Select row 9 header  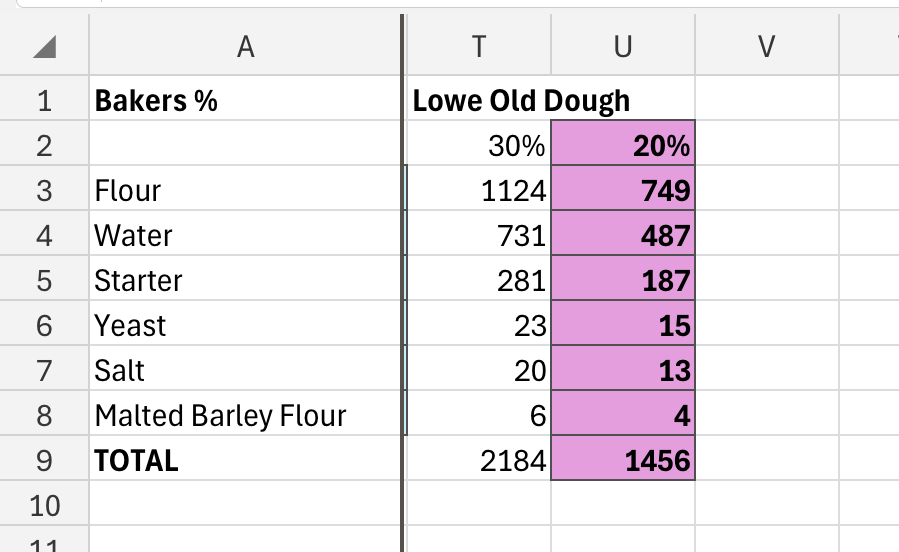[44, 460]
